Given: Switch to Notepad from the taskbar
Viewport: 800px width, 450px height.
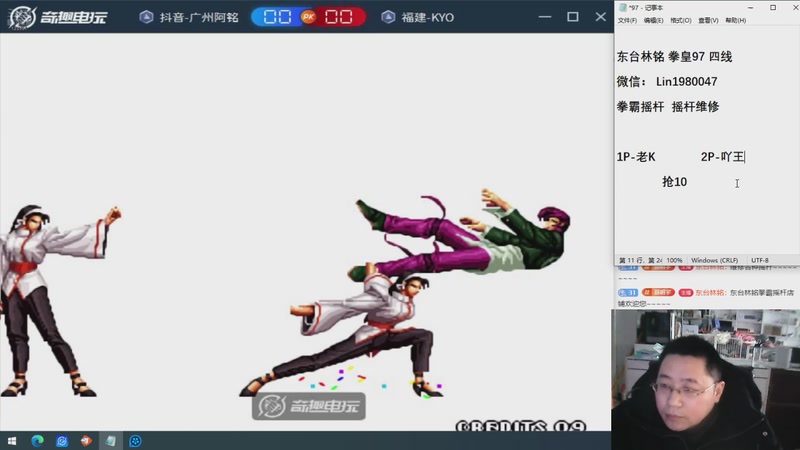Looking at the screenshot, I should click(x=111, y=441).
